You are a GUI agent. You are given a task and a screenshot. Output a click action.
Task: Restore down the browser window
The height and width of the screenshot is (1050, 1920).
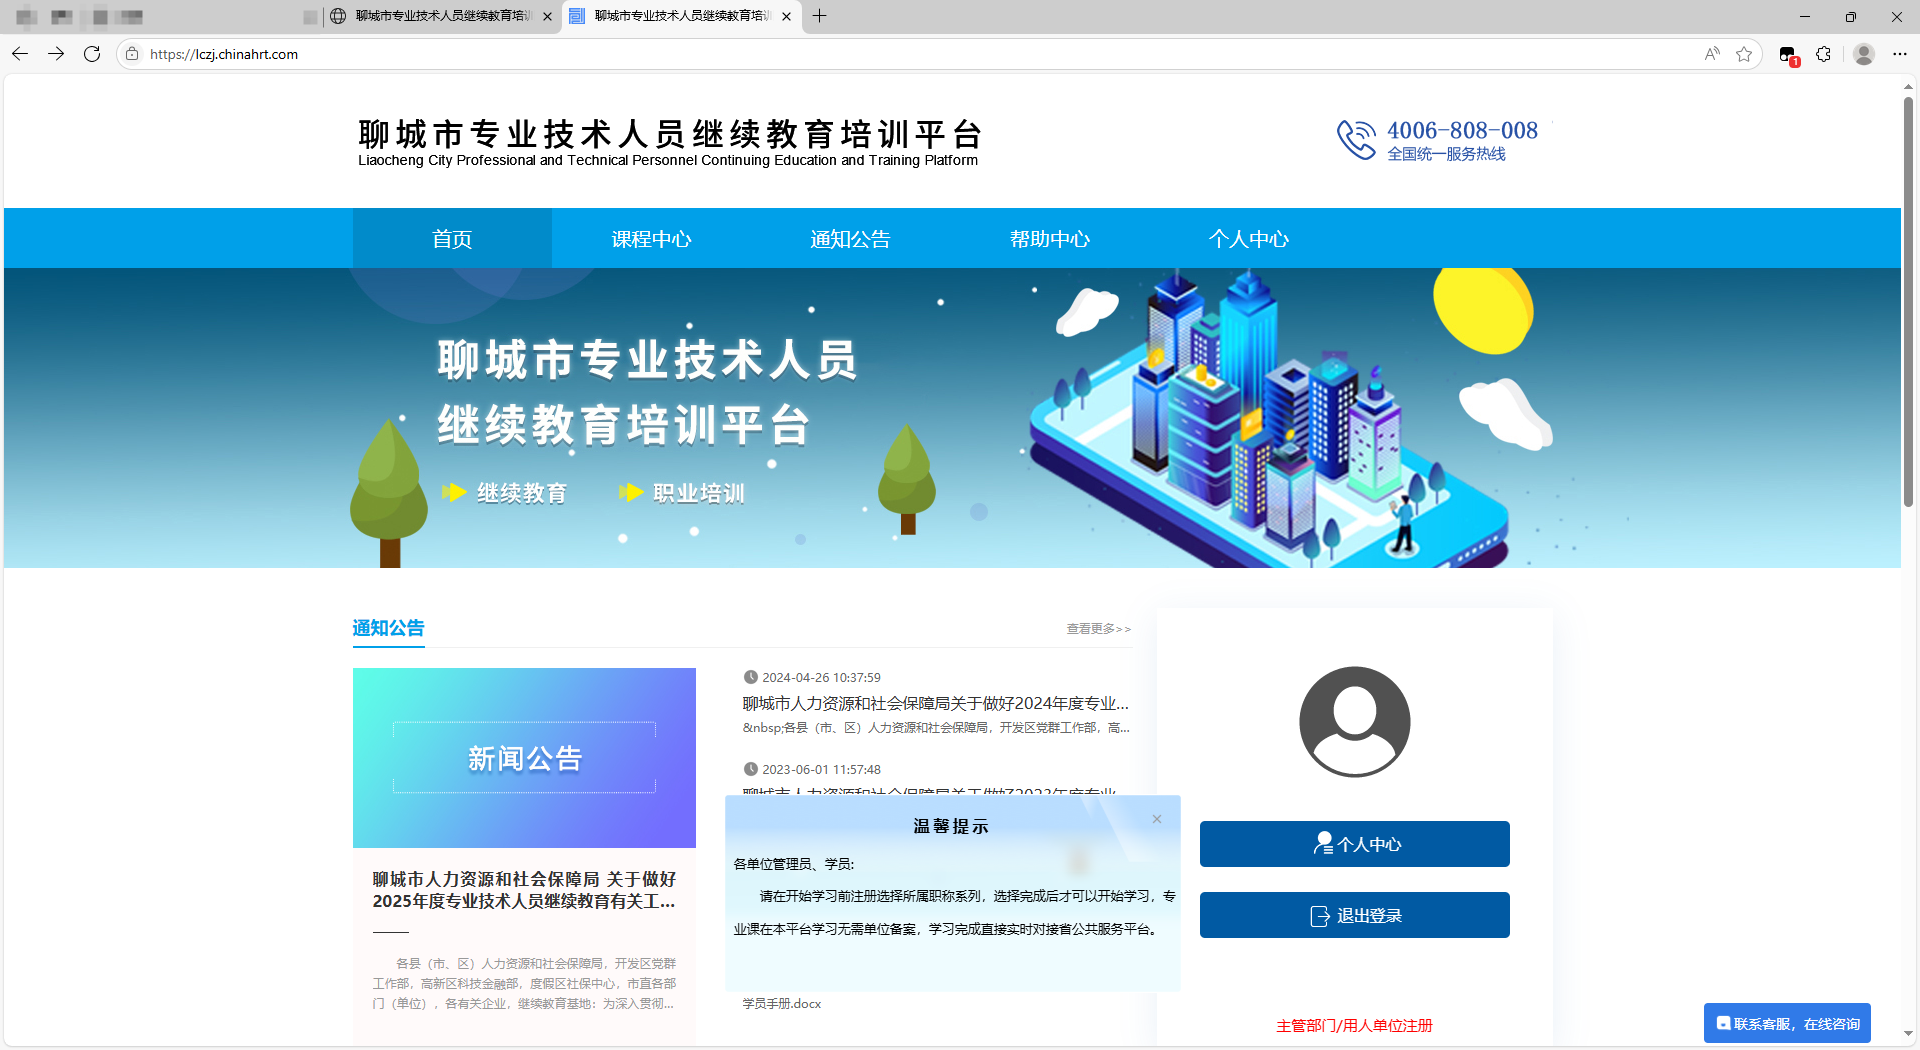tap(1851, 16)
